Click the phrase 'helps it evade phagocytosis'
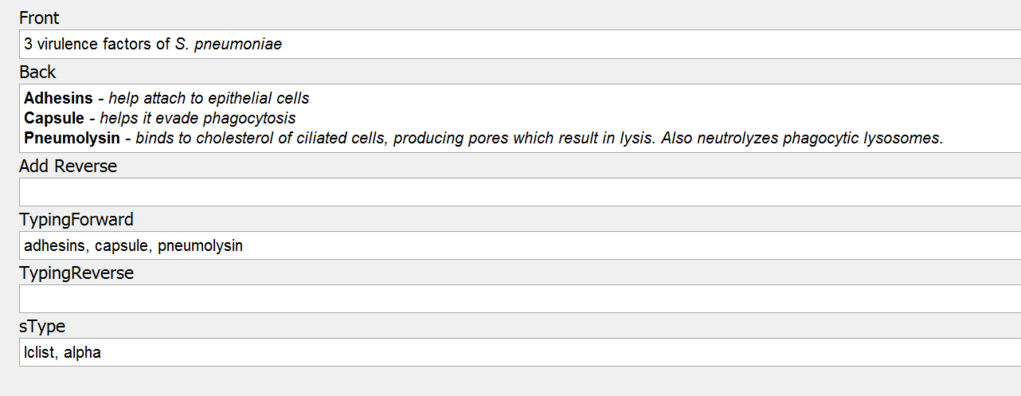Viewport: 1021px width, 396px height. pos(198,119)
